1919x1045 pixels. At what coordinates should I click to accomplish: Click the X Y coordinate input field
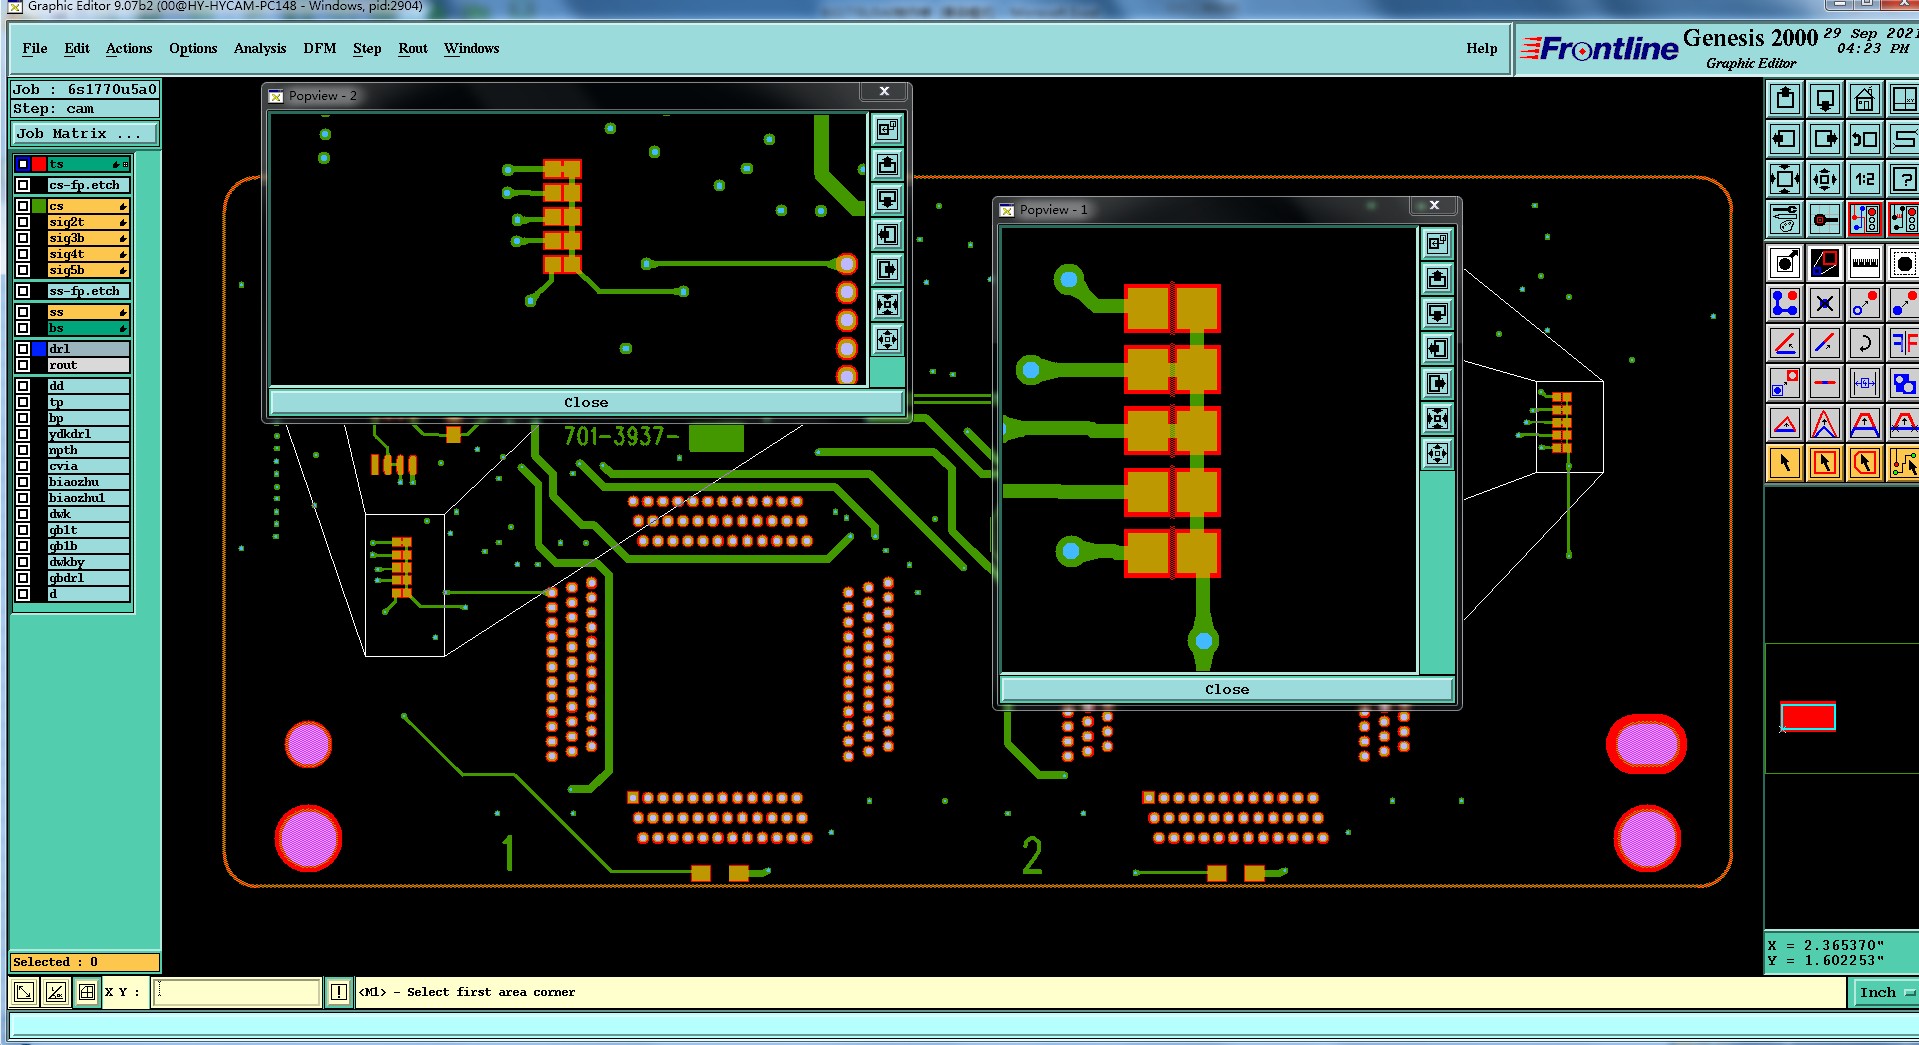click(236, 992)
